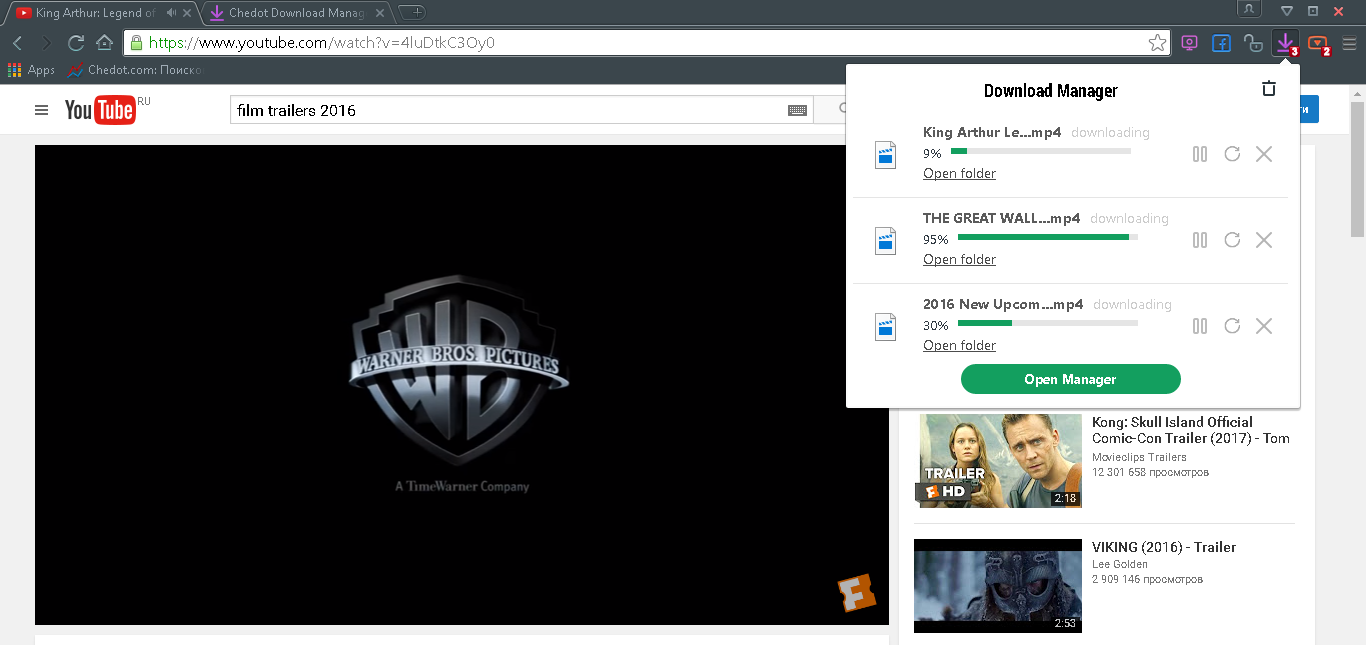Image resolution: width=1366 pixels, height=645 pixels.
Task: Pause THE GREAT WALL download
Action: 1200,240
